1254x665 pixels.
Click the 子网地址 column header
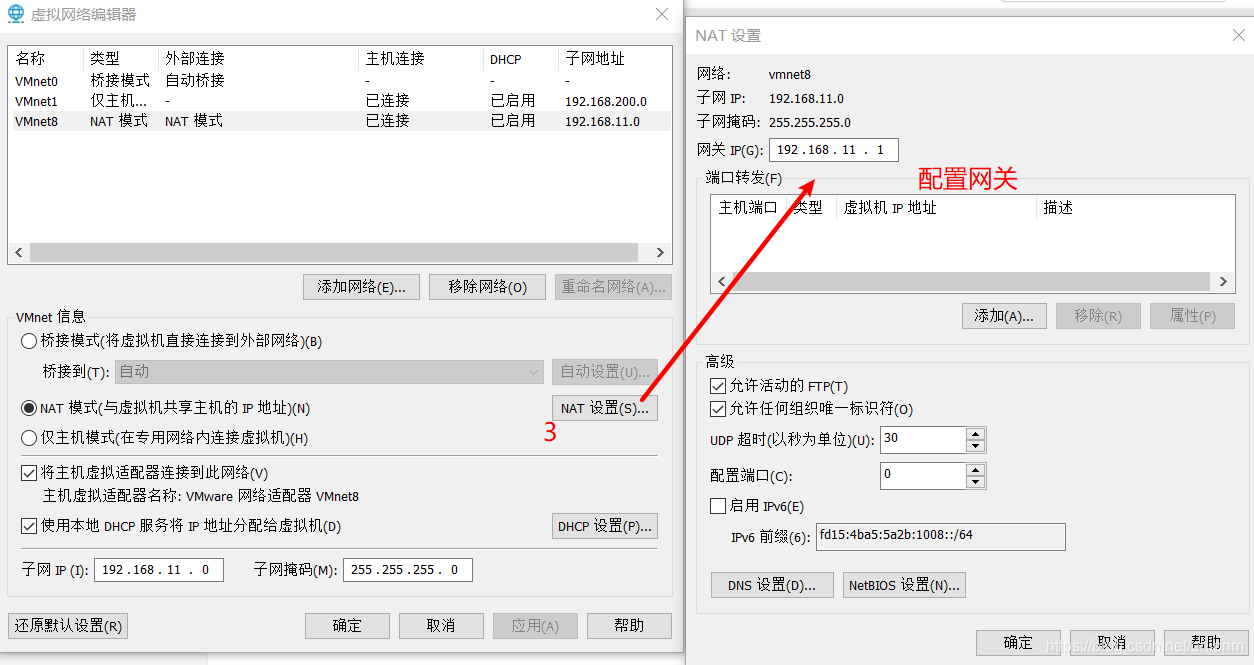click(x=614, y=59)
